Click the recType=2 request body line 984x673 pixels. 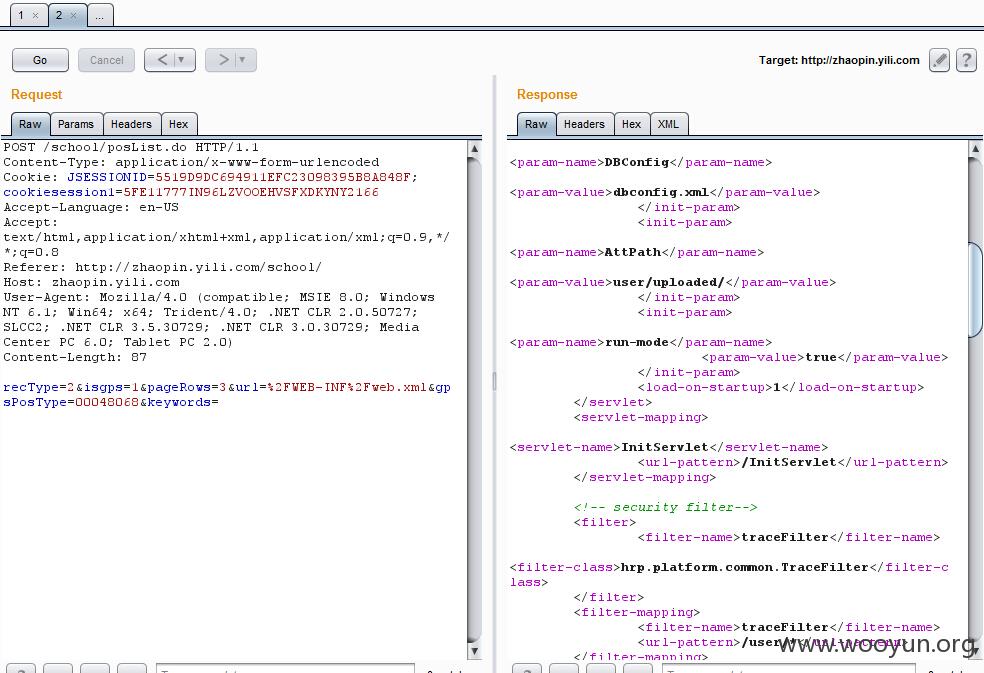227,387
